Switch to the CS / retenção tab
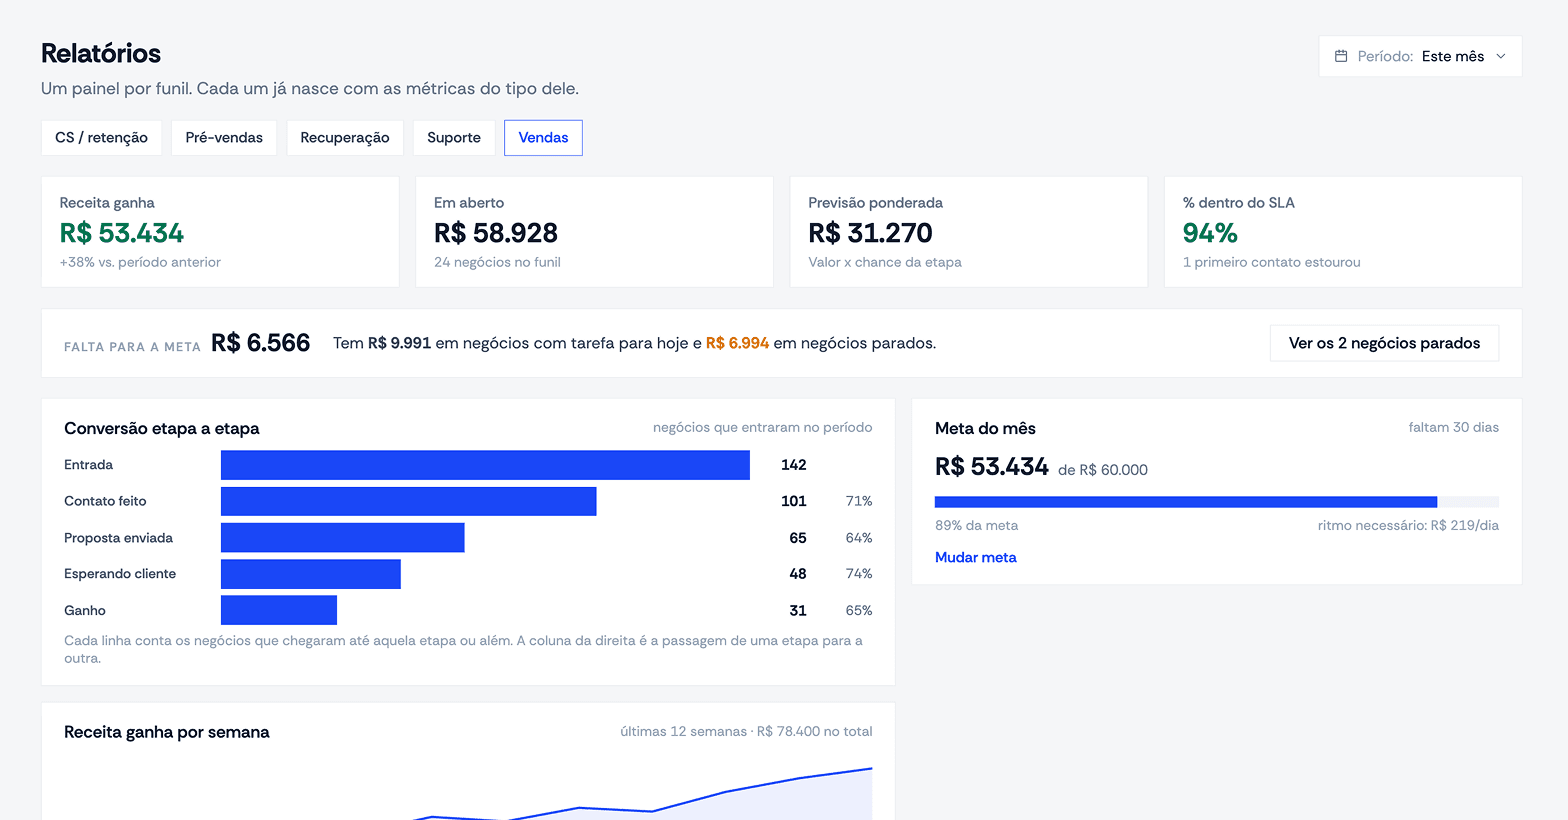This screenshot has height=820, width=1568. tap(101, 138)
